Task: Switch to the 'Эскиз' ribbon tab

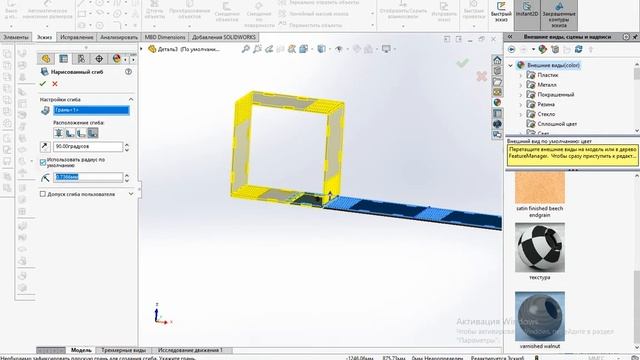Action: pos(44,37)
